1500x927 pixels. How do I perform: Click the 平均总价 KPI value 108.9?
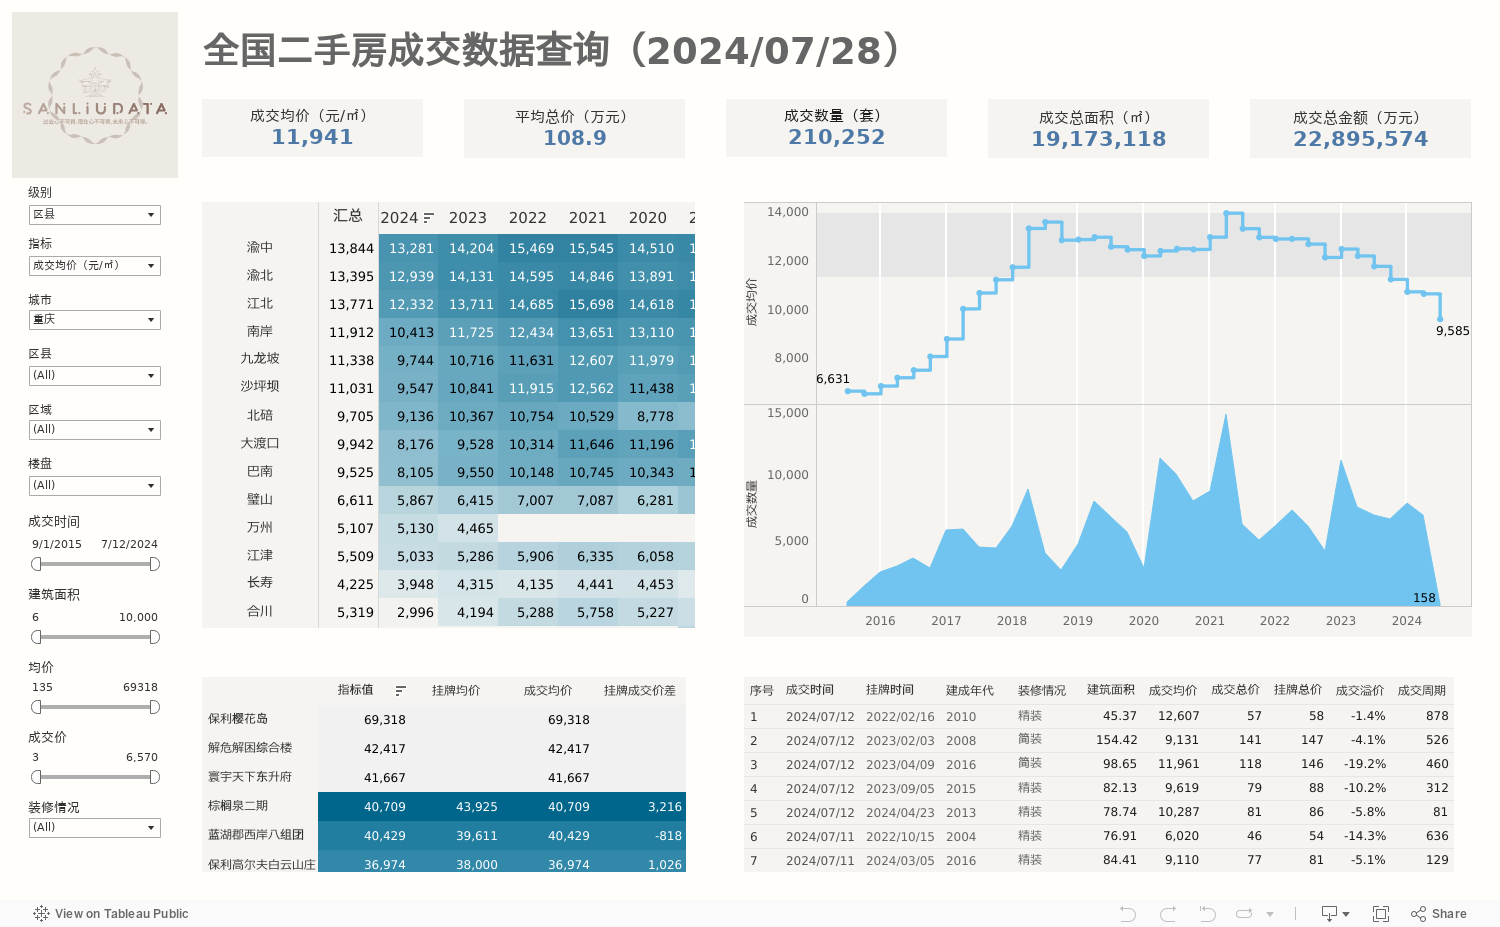click(575, 138)
